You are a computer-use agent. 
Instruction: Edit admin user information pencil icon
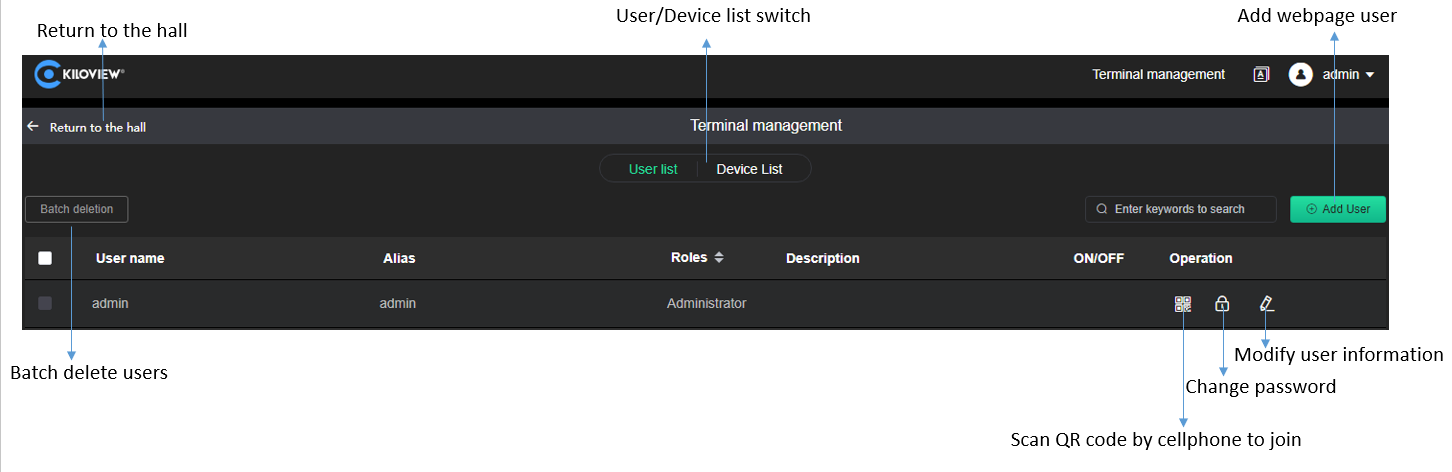pyautogui.click(x=1267, y=304)
